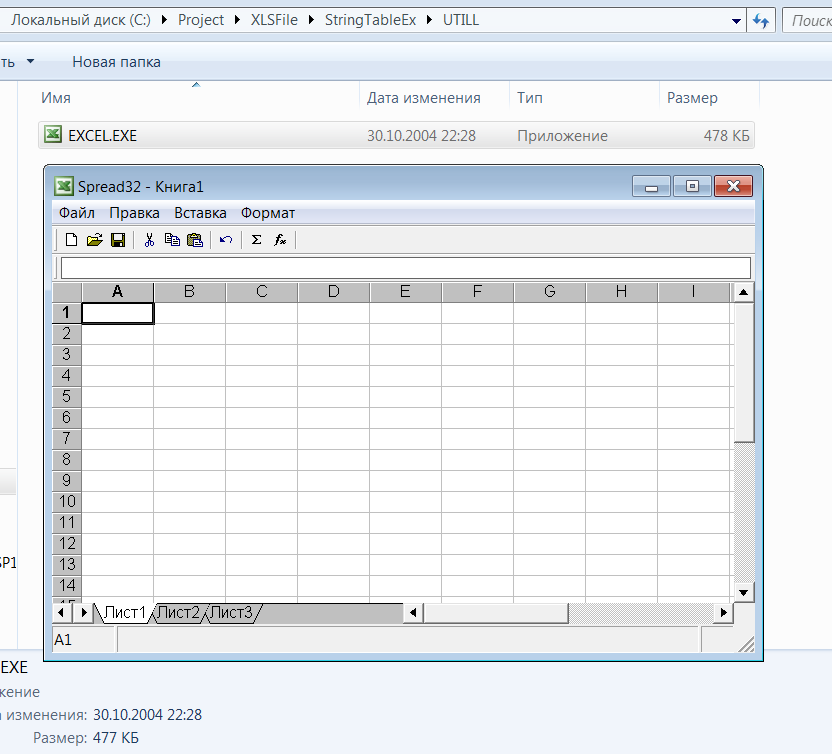
Task: Select row 1 header
Action: 67,313
